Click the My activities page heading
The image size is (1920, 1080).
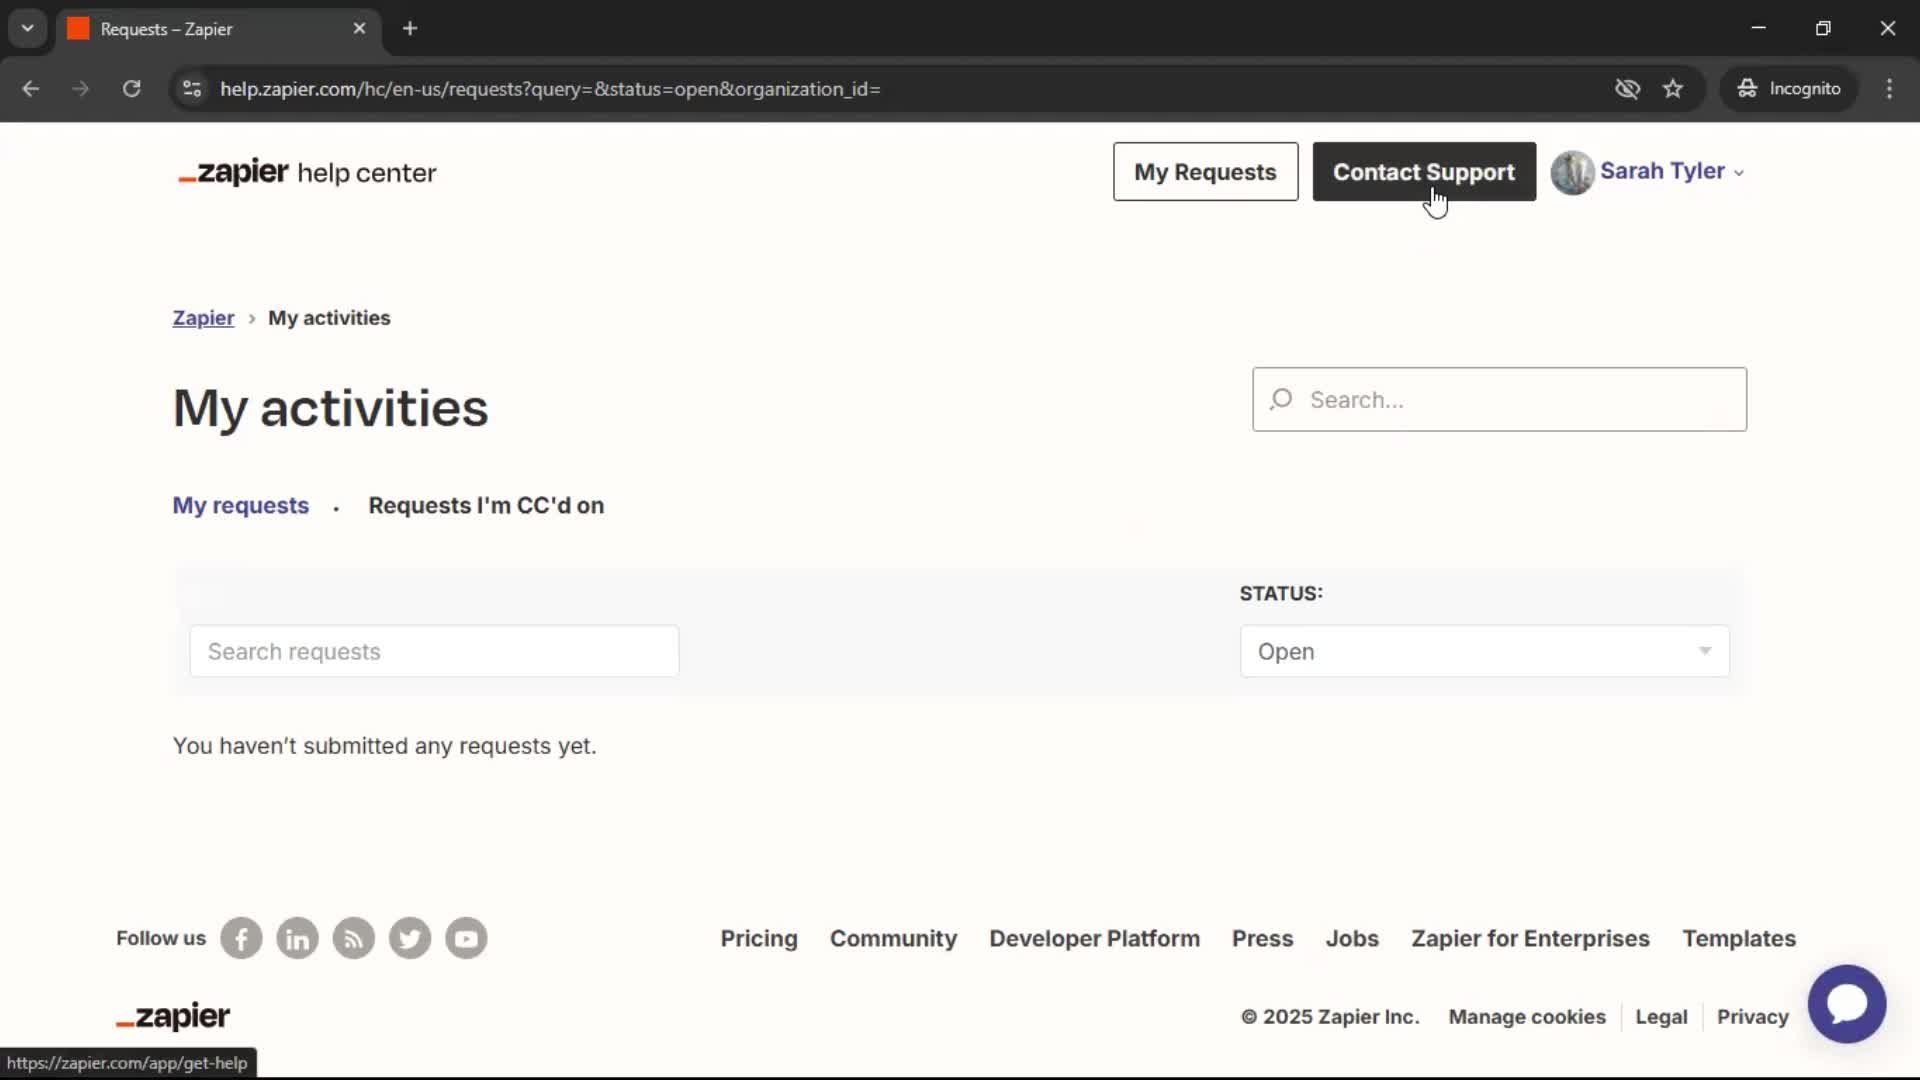coord(330,408)
